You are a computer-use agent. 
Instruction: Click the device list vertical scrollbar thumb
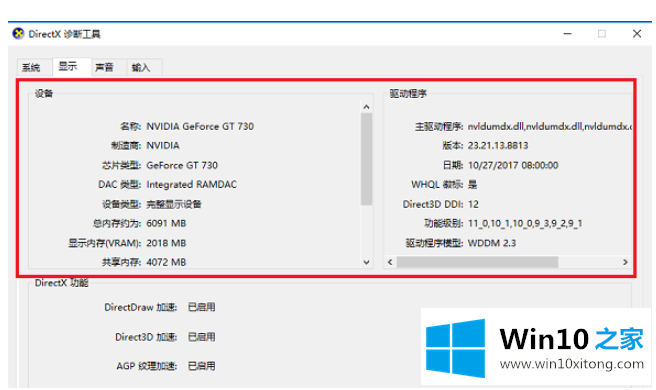pos(366,159)
